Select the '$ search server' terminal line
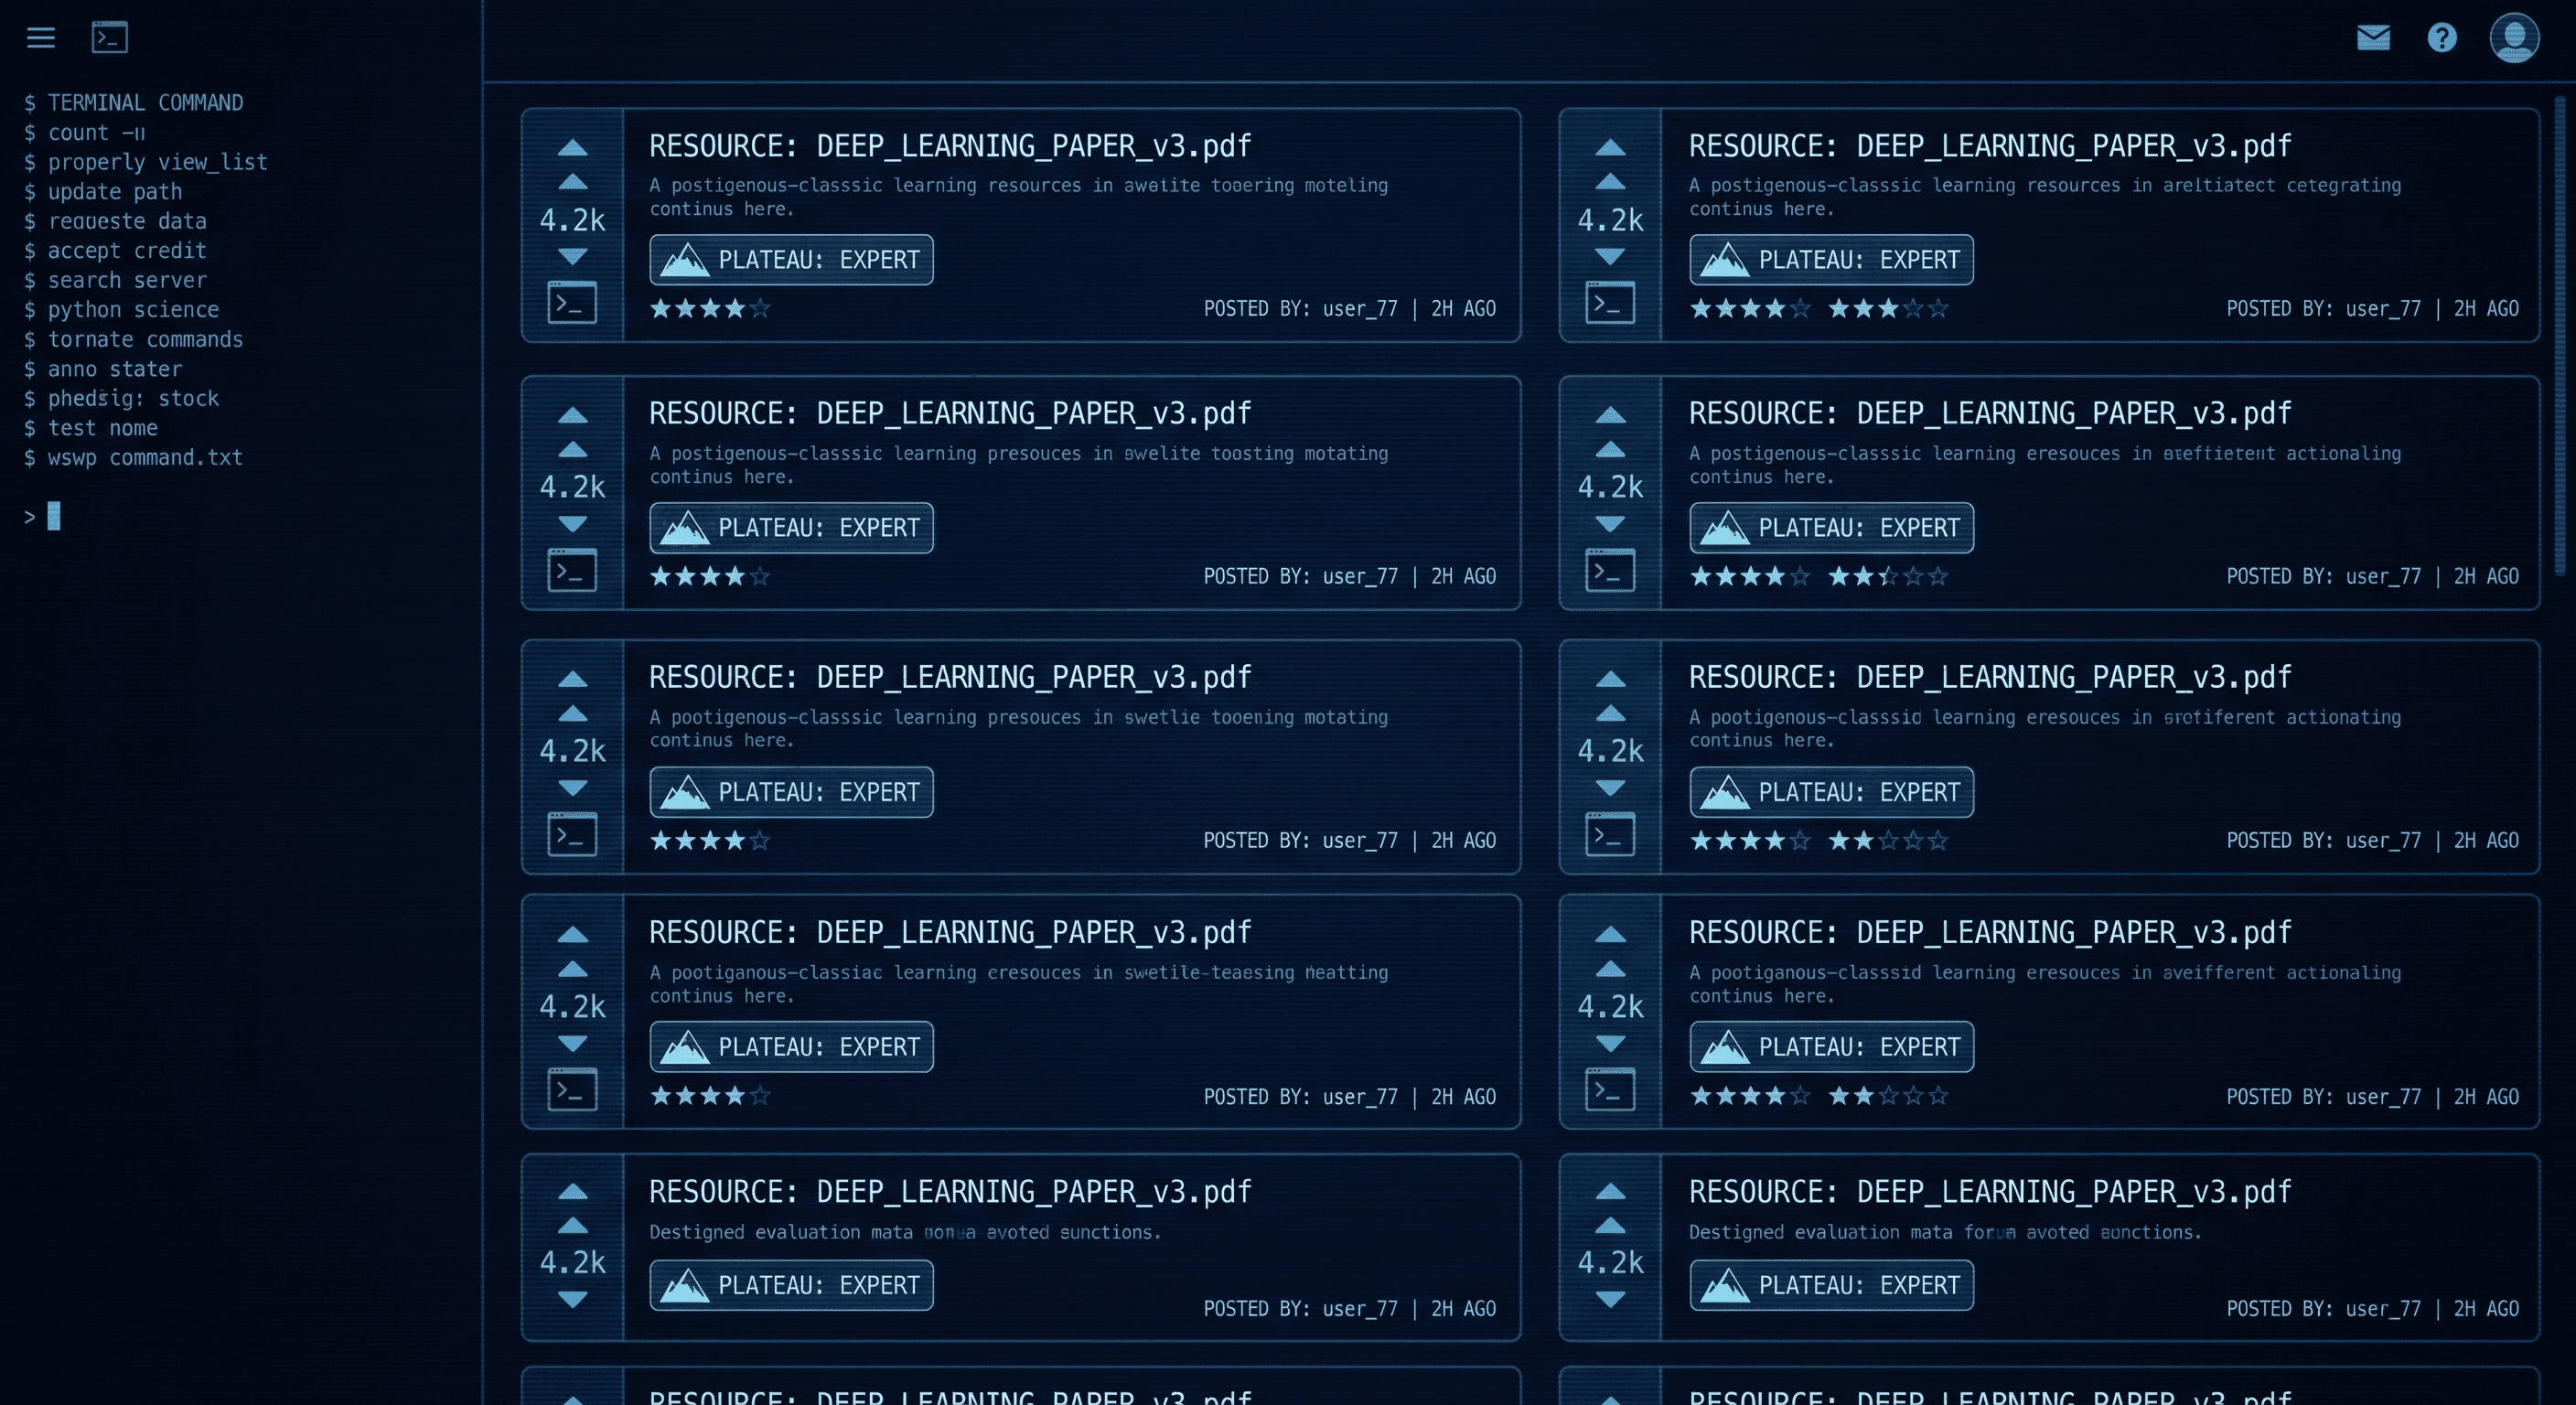 [x=115, y=280]
